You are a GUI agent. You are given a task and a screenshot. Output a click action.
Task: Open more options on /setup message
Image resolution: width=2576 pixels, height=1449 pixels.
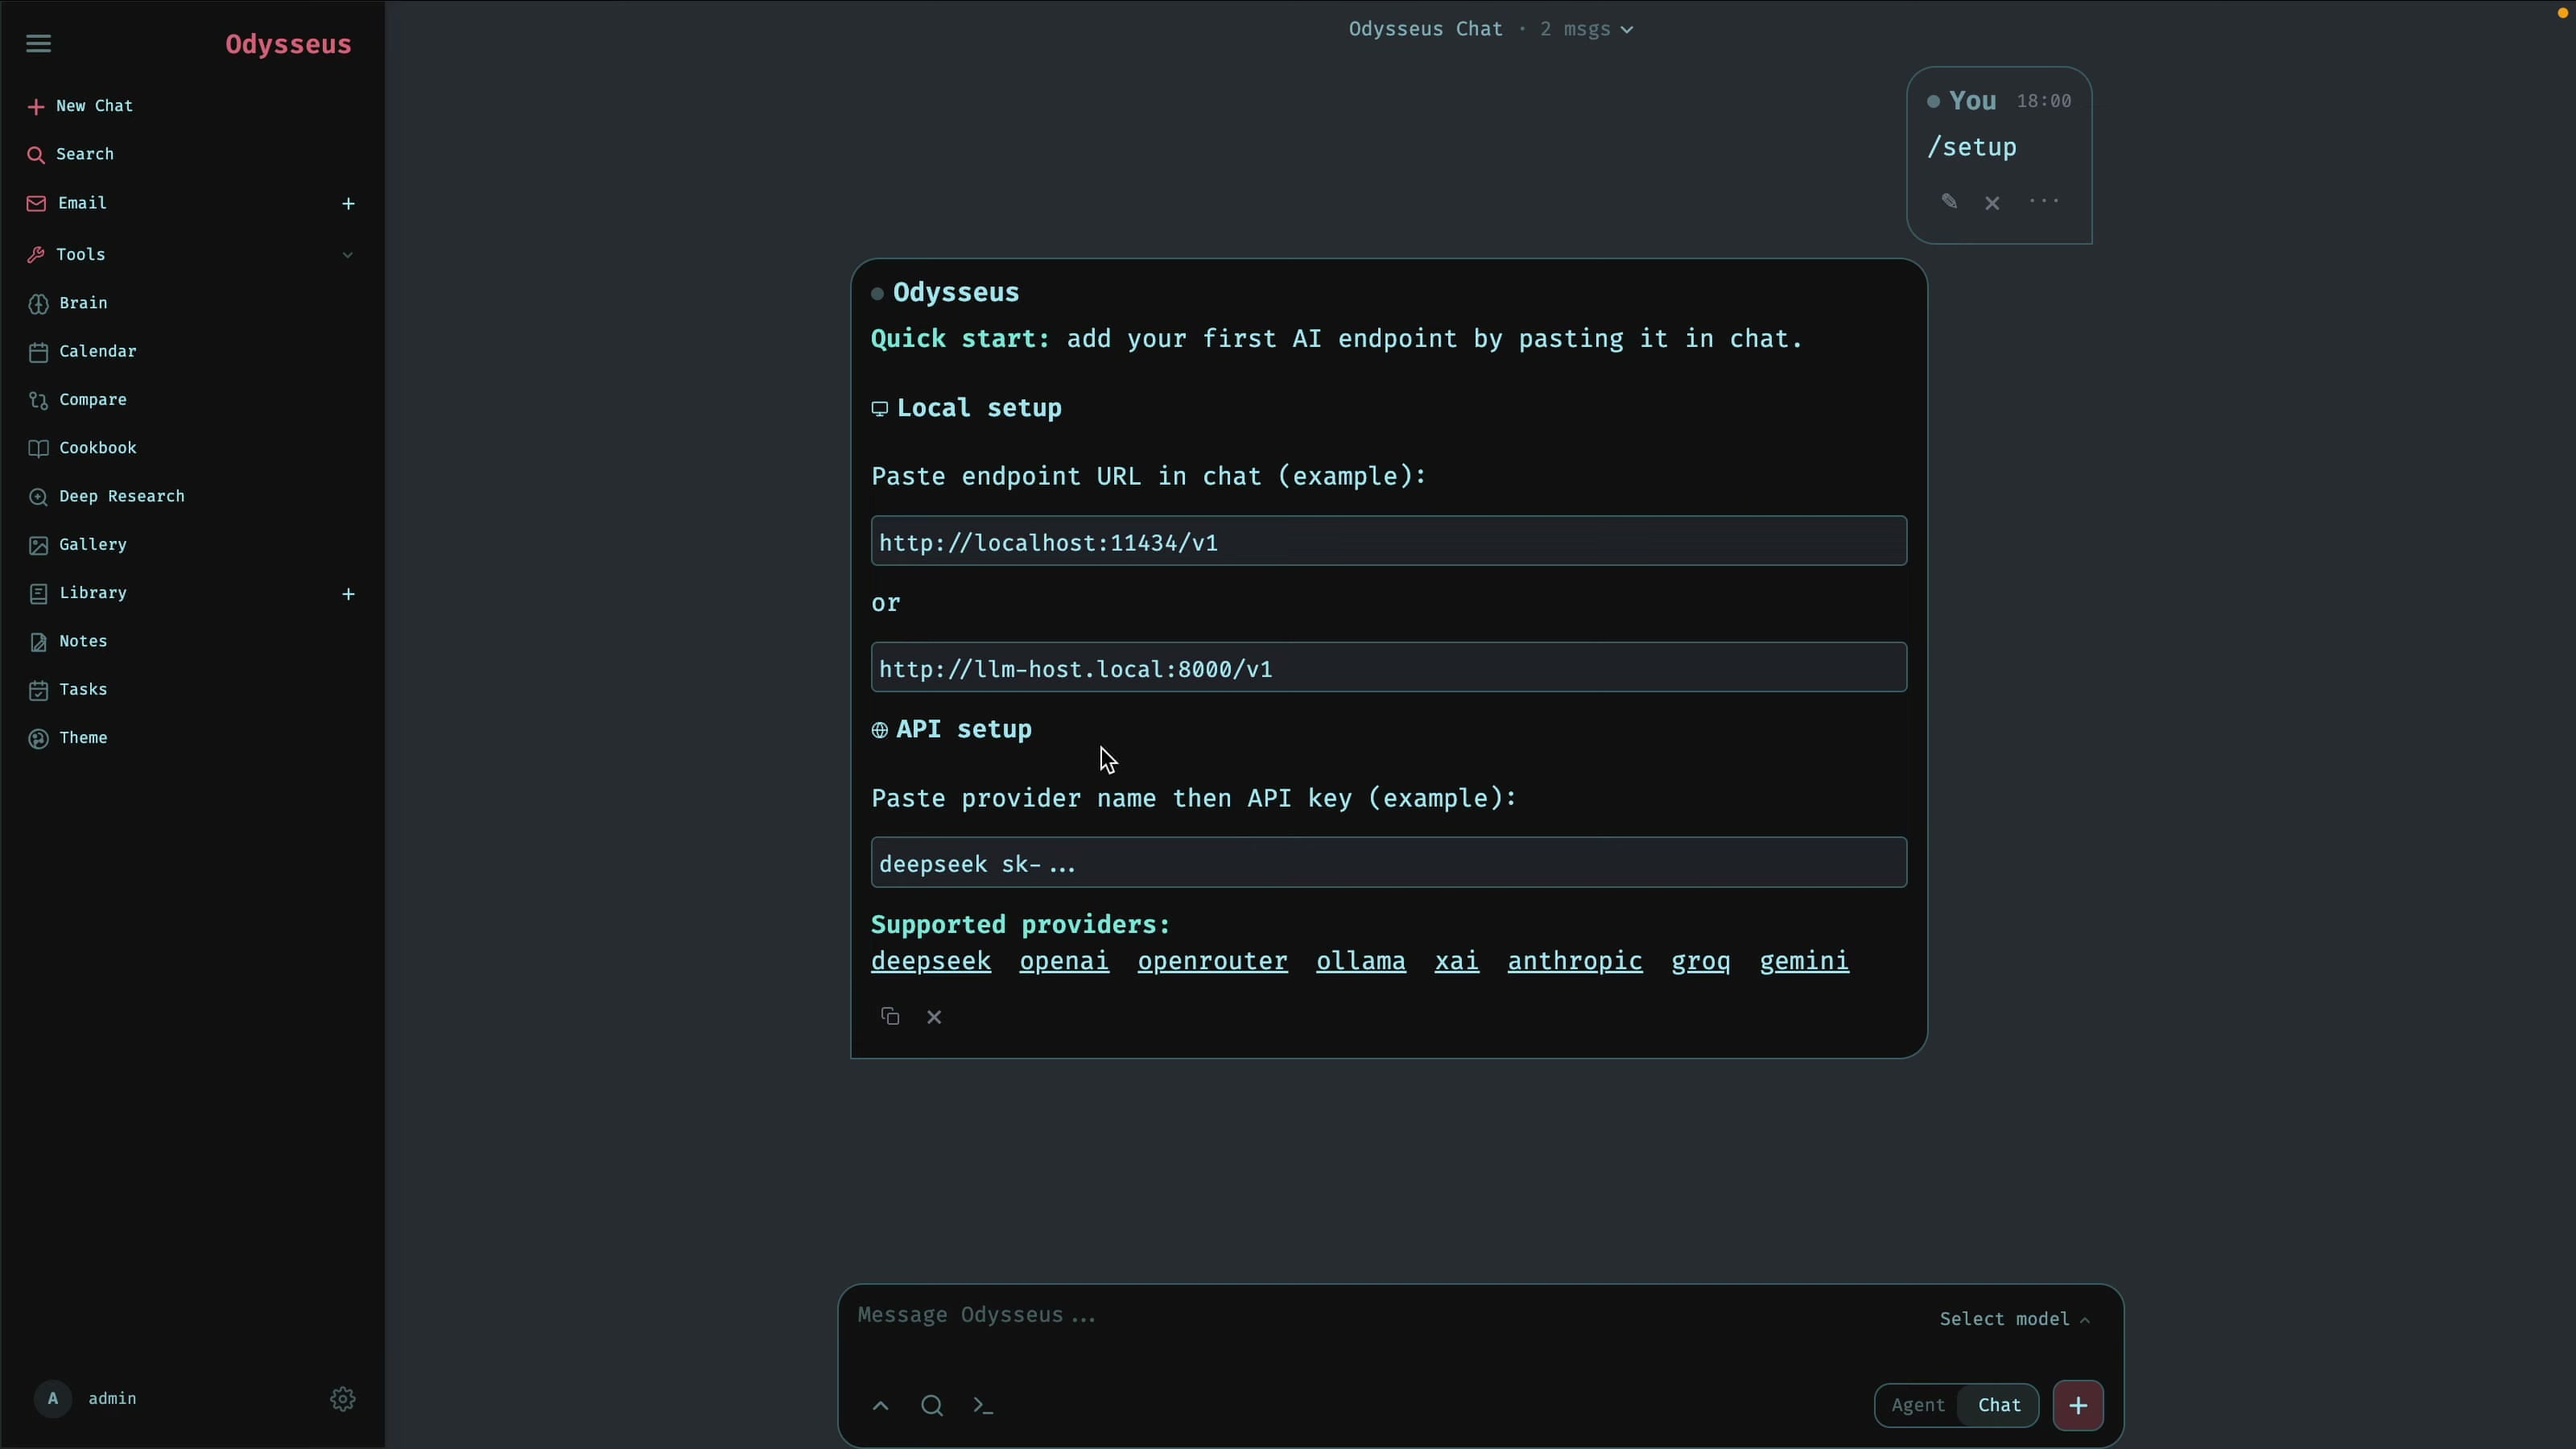coord(2044,201)
